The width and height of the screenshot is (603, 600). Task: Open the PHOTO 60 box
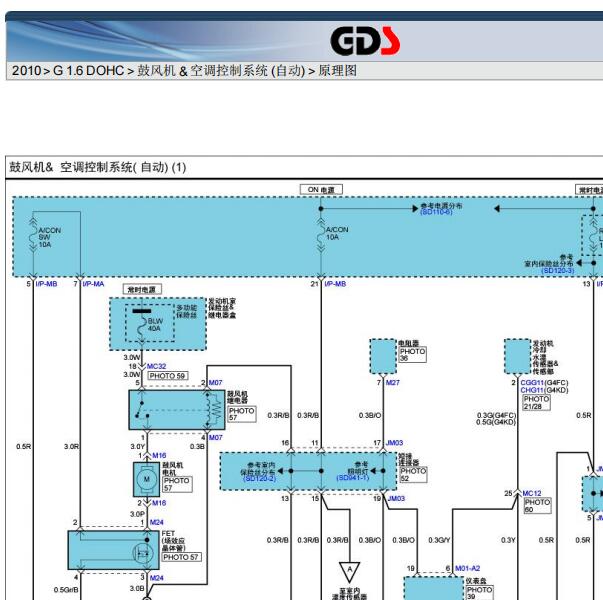click(537, 506)
